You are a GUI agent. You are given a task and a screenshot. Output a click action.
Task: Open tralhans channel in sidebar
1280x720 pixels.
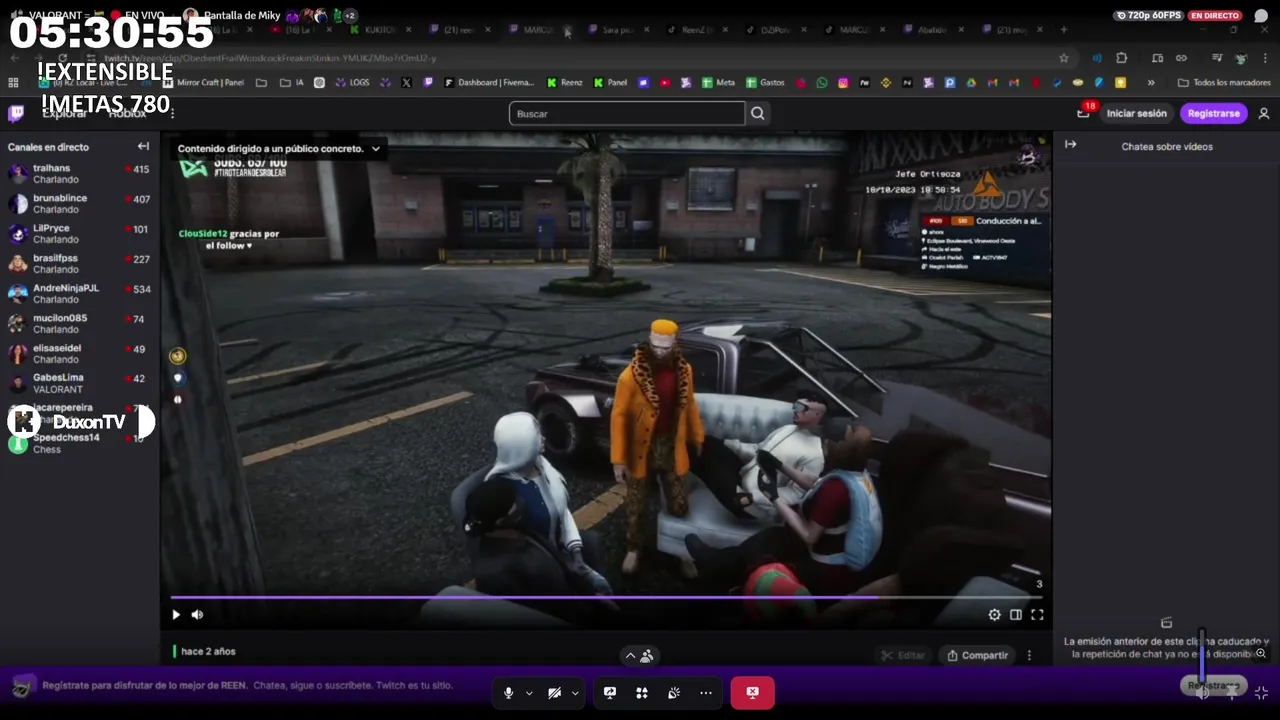tap(79, 174)
